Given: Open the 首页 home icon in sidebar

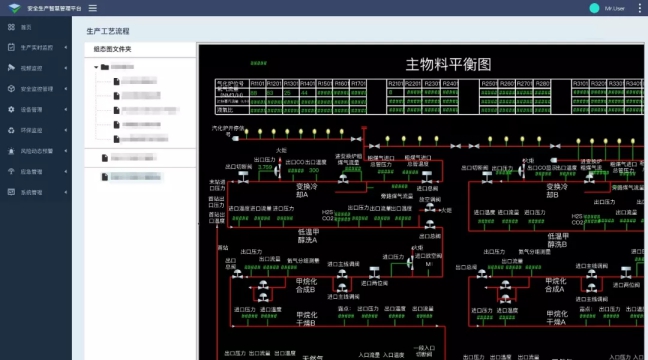Looking at the screenshot, I should [11, 27].
